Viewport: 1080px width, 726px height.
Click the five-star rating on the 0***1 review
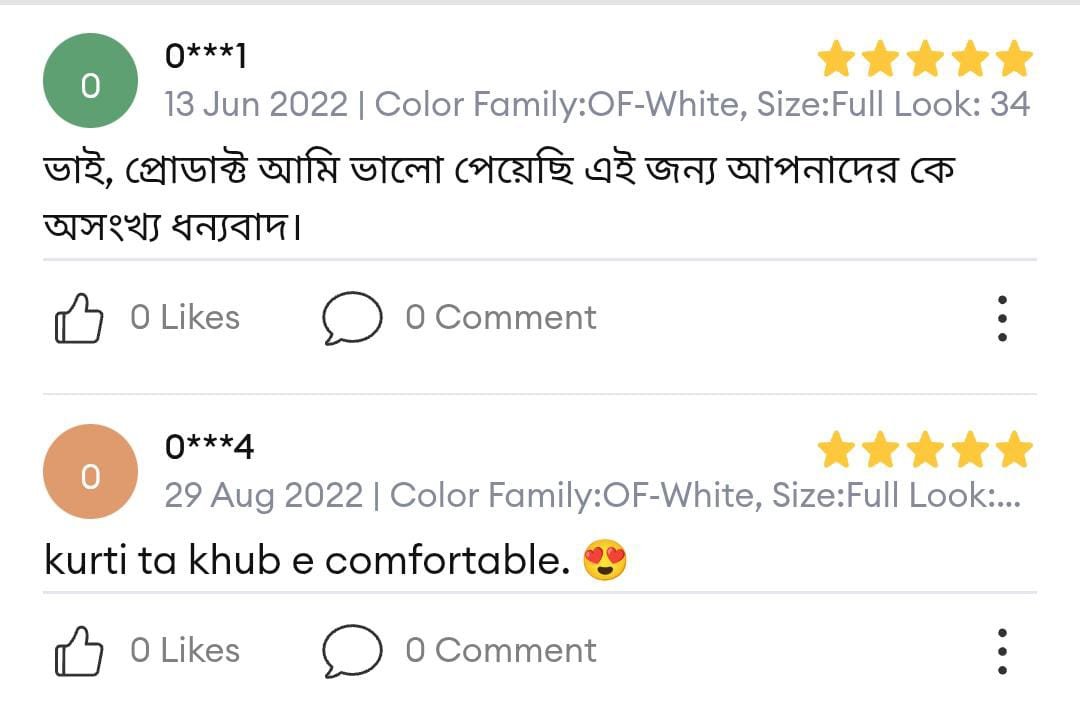click(x=924, y=60)
